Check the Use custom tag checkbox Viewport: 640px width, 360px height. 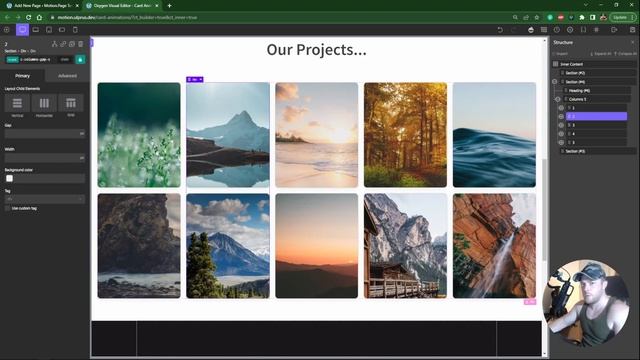(x=7, y=208)
